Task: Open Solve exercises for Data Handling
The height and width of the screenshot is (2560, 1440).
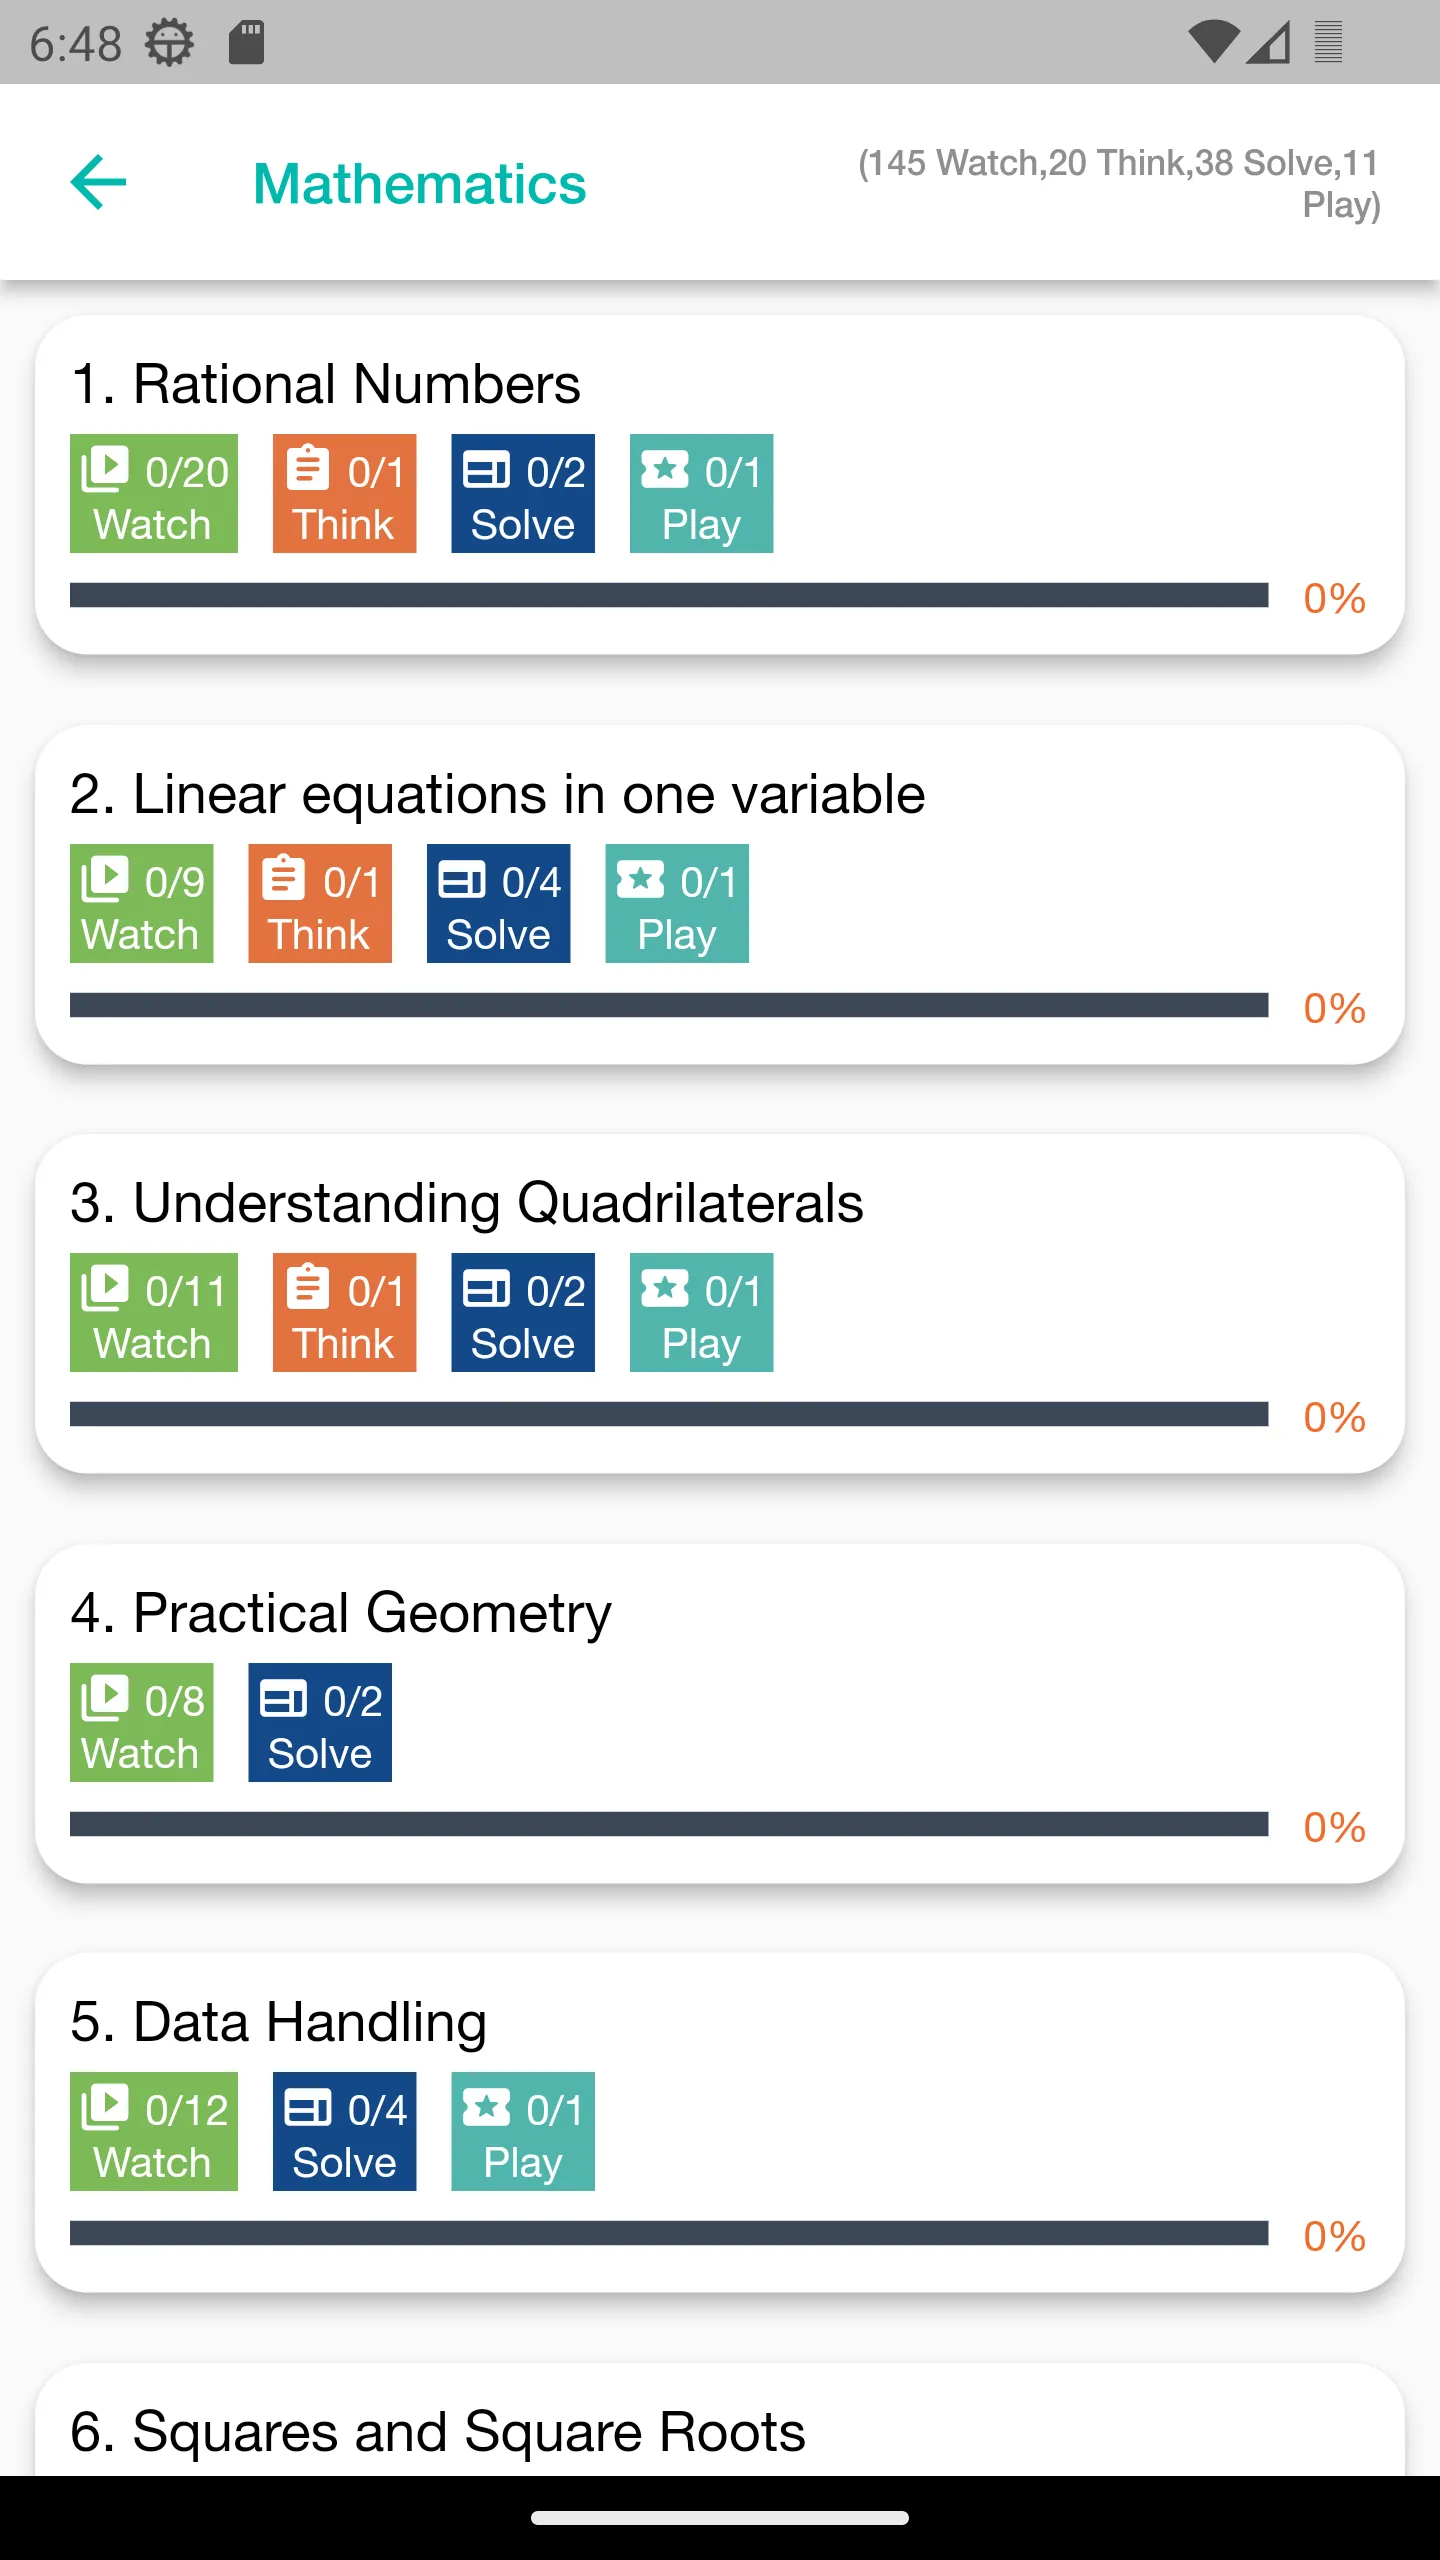Action: pyautogui.click(x=344, y=2131)
